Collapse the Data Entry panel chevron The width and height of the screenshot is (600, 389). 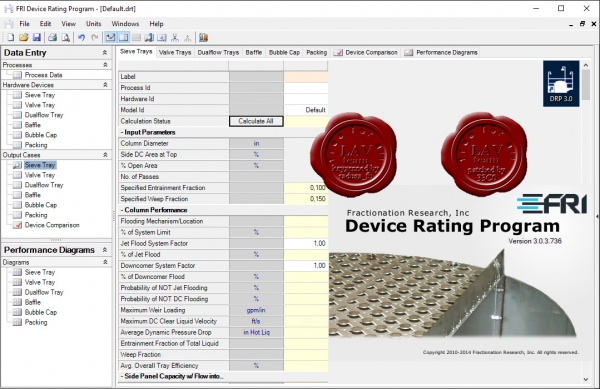[x=105, y=52]
